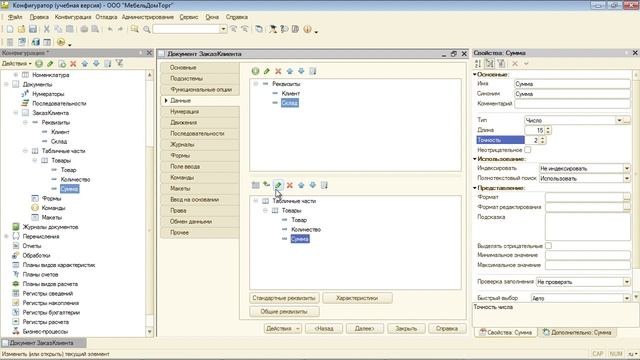Toggle the Неотрицательное checkbox
The height and width of the screenshot is (360, 640).
[527, 150]
